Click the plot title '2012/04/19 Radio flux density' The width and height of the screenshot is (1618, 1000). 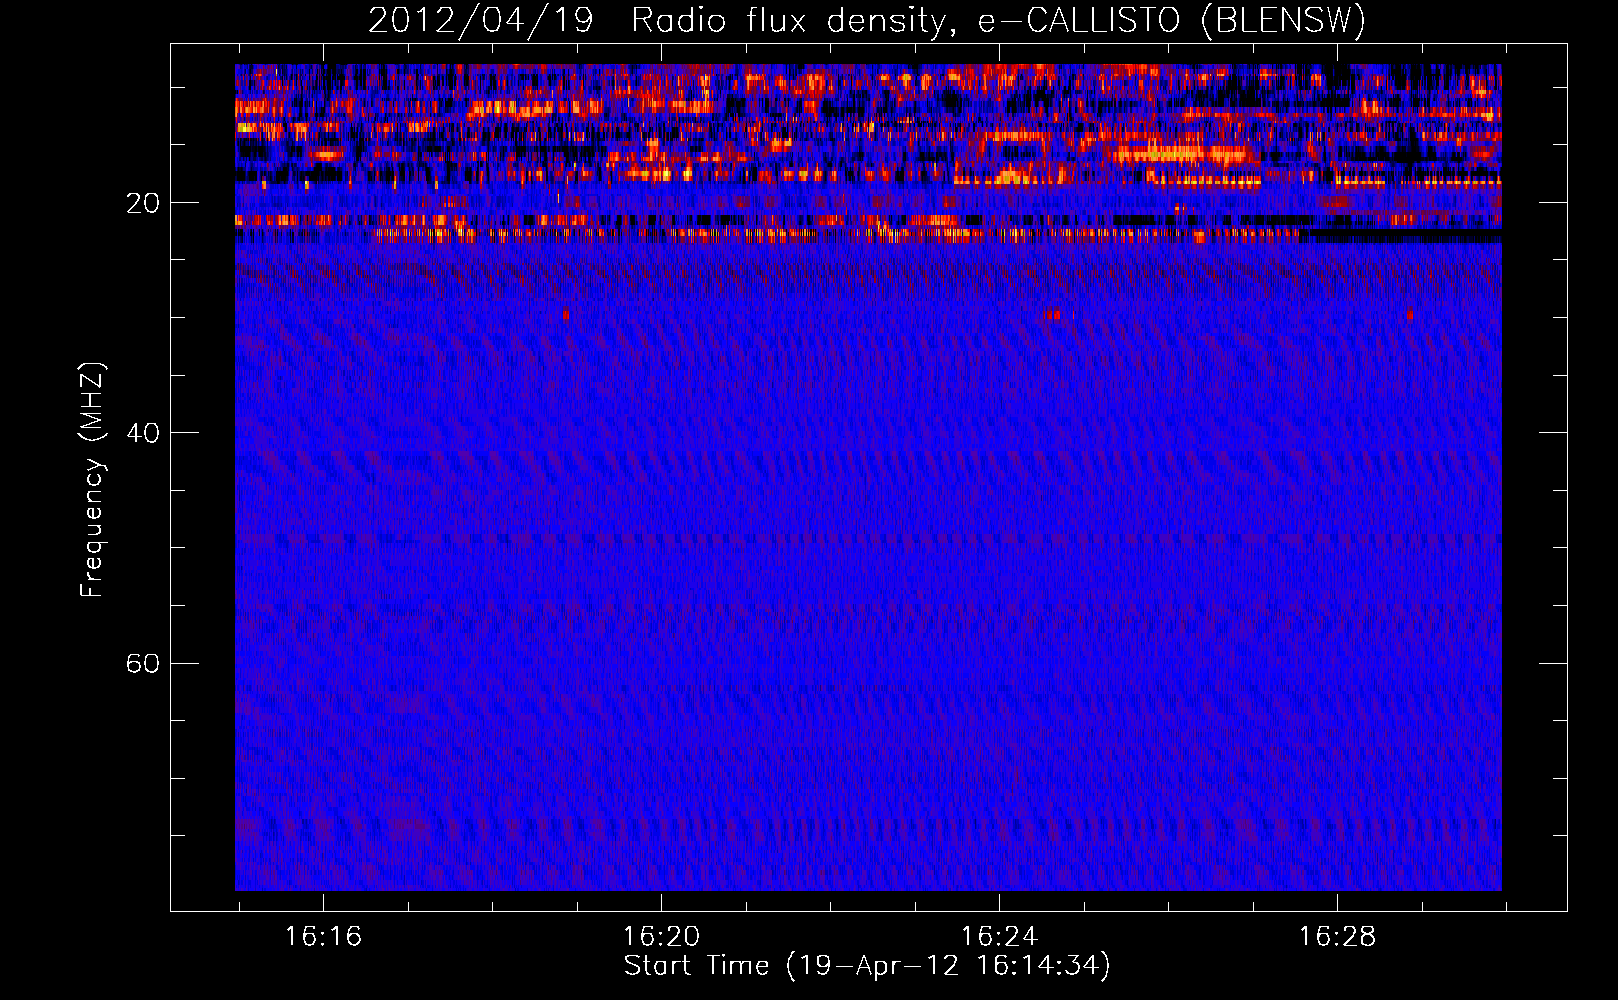[867, 21]
